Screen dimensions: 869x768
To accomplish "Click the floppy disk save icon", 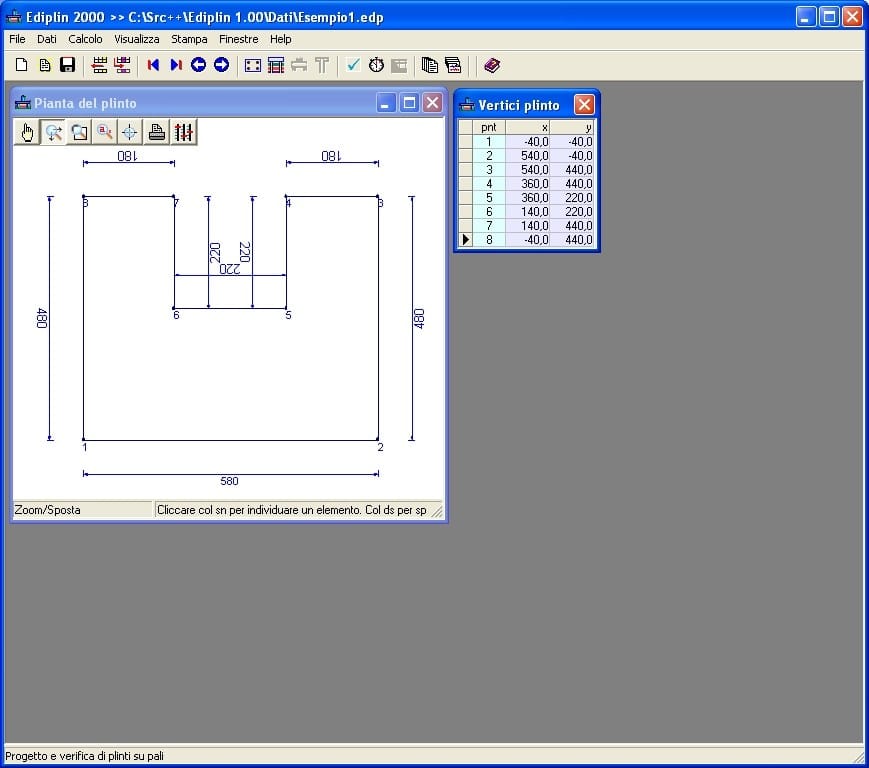I will tap(68, 65).
